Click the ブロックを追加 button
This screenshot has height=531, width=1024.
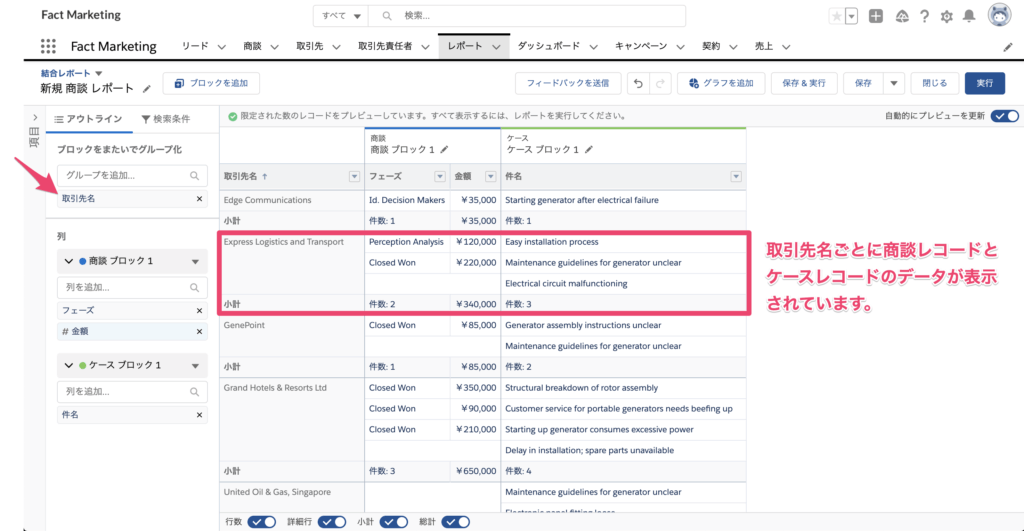(x=211, y=84)
